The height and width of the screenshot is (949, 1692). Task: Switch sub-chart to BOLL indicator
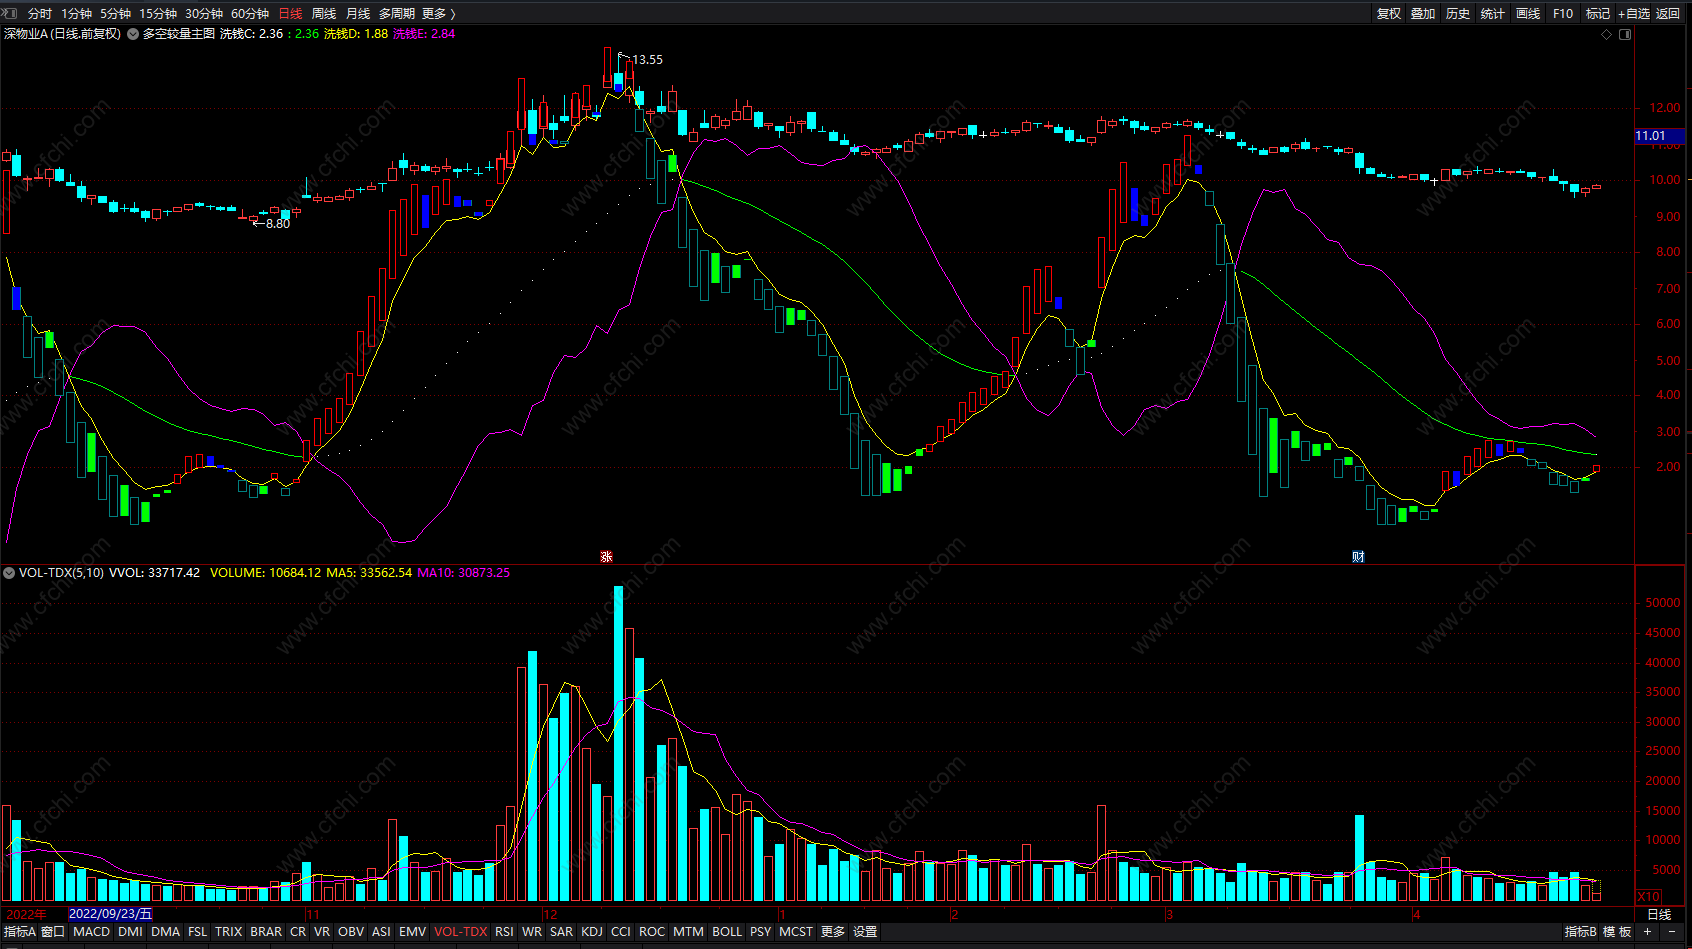pyautogui.click(x=727, y=932)
